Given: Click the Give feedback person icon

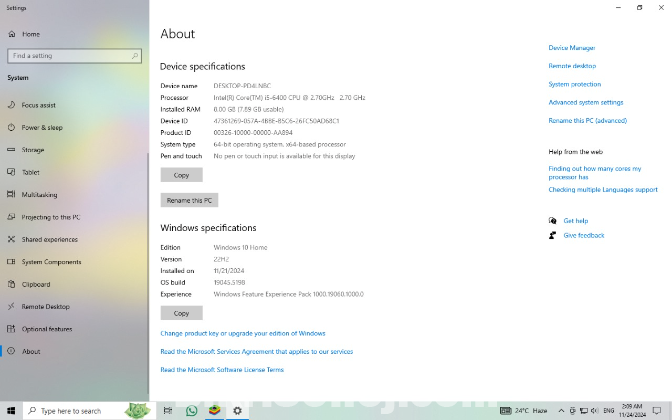Looking at the screenshot, I should point(552,235).
